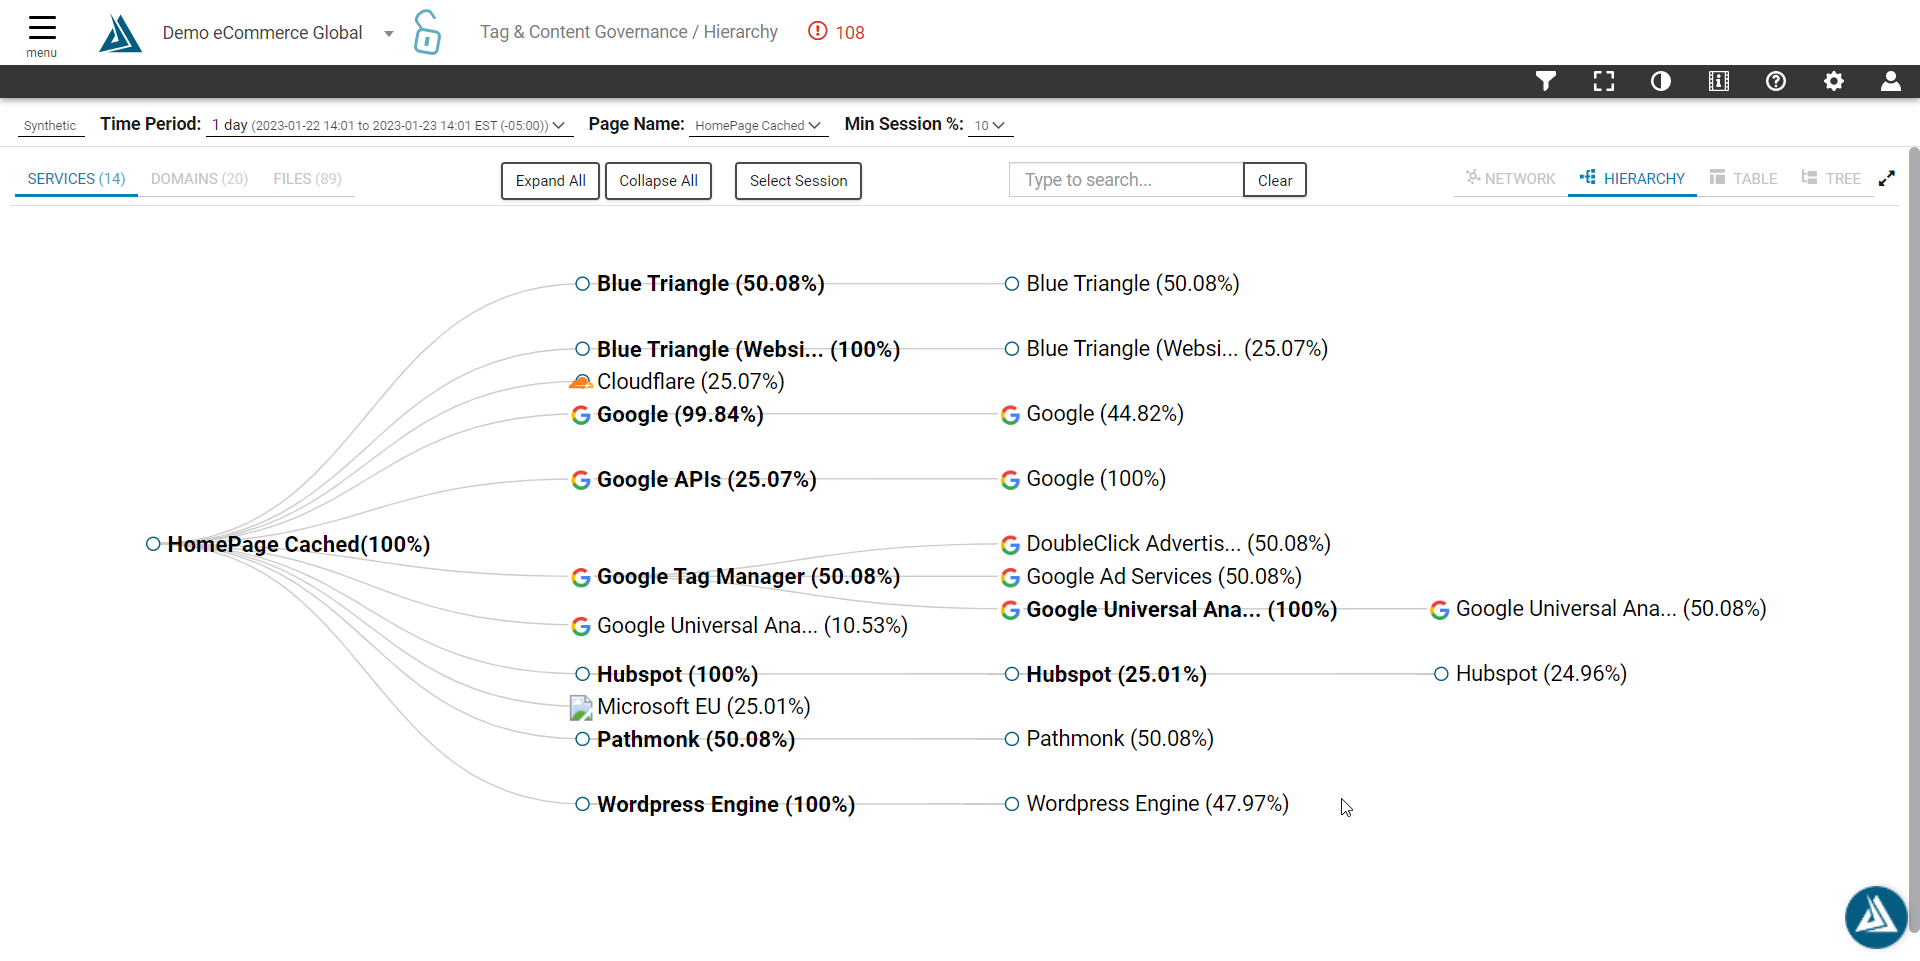Click the Blue Triangle logo

tap(120, 33)
